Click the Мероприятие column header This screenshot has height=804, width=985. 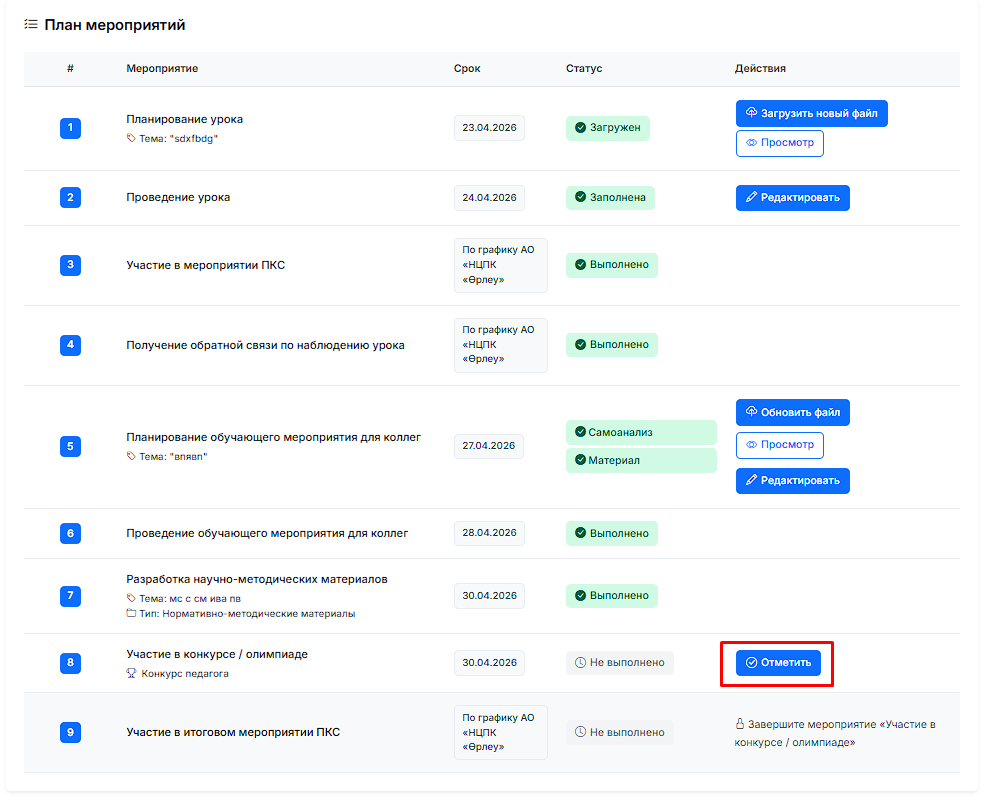click(162, 68)
